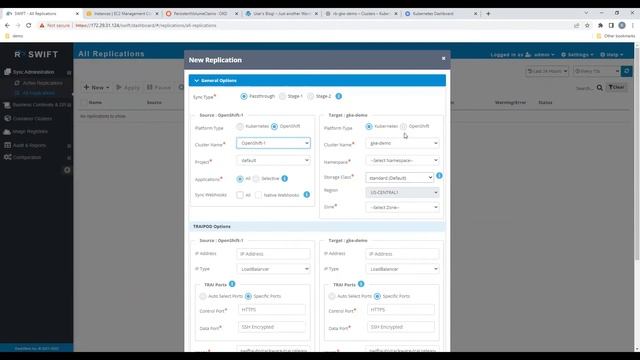The width and height of the screenshot is (640, 360).
Task: Click the search magnifier icon
Action: 600,88
